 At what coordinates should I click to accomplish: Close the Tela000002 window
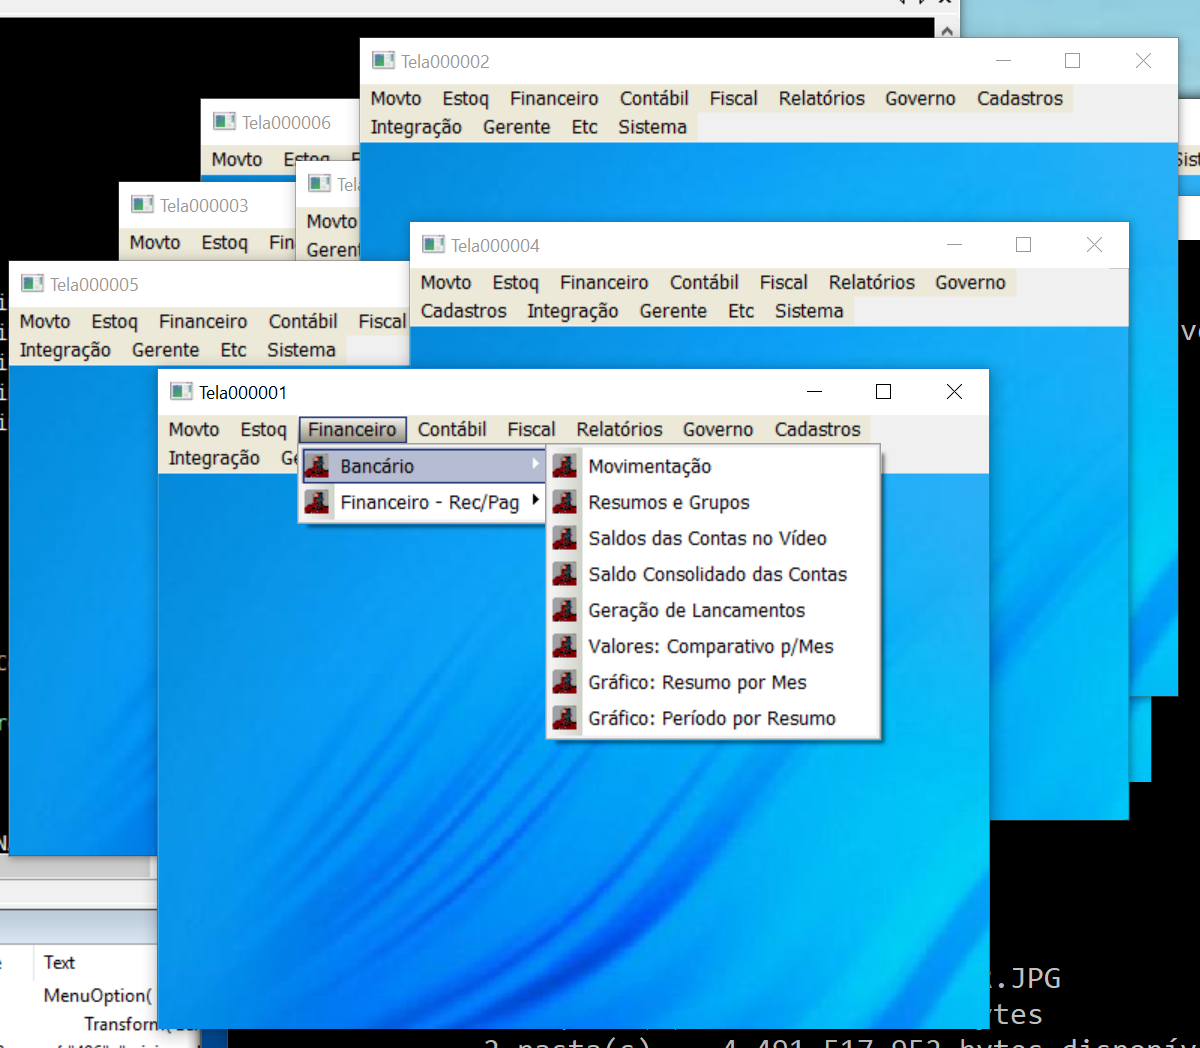coord(1143,60)
